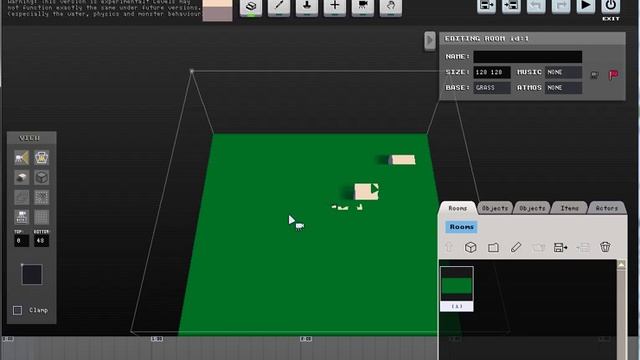
Task: Enable the Clamp checkbox
Action: point(17,311)
